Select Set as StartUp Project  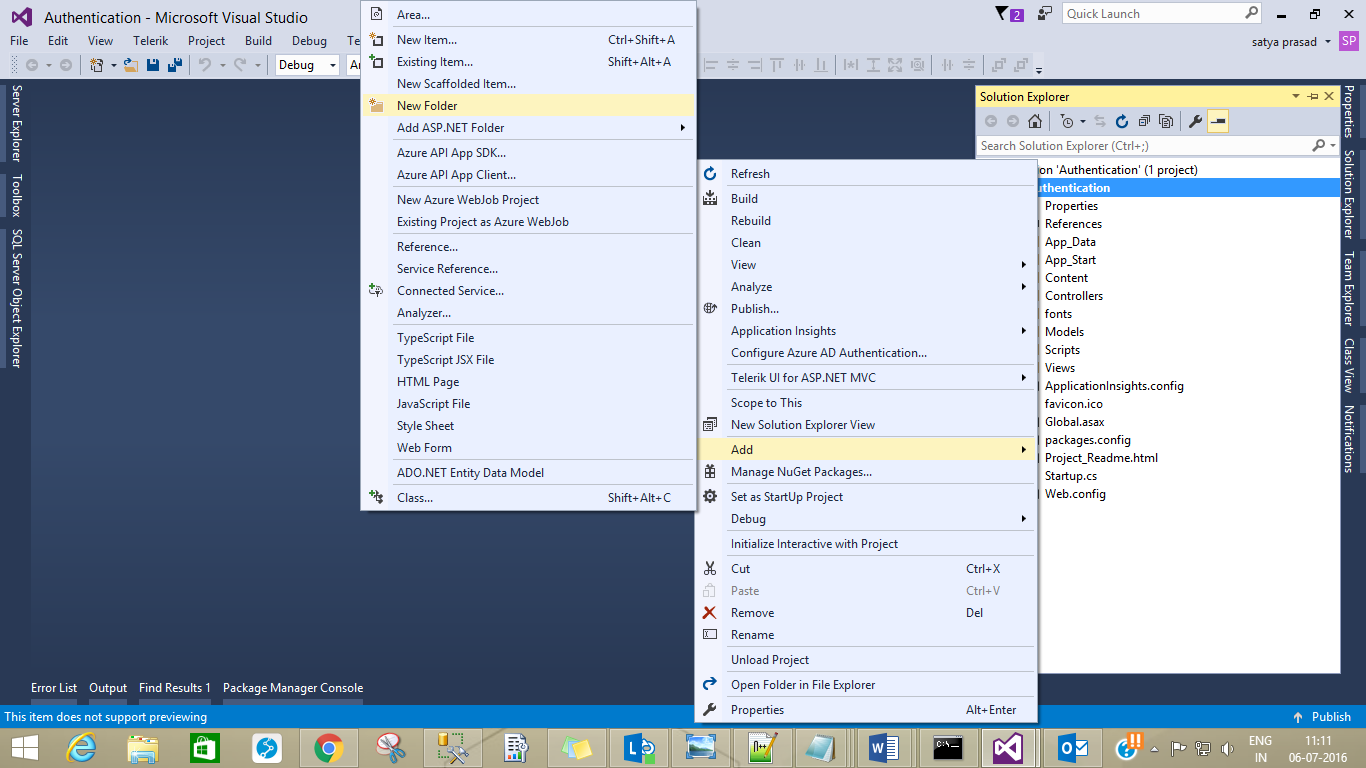(x=866, y=497)
